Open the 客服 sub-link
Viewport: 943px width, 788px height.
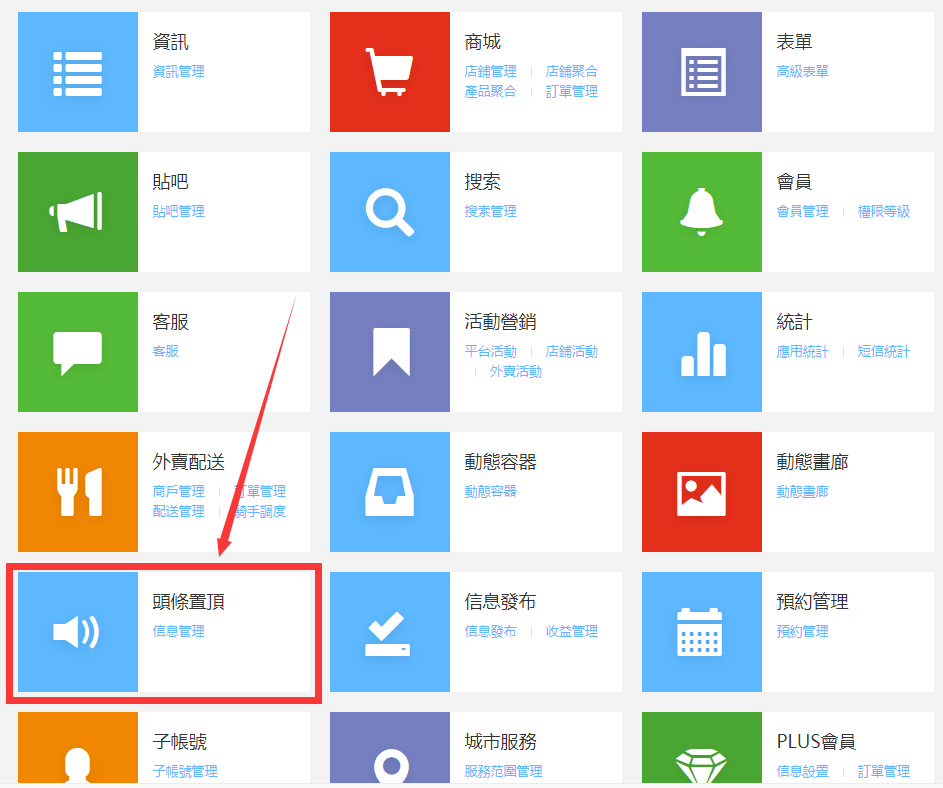pos(165,351)
